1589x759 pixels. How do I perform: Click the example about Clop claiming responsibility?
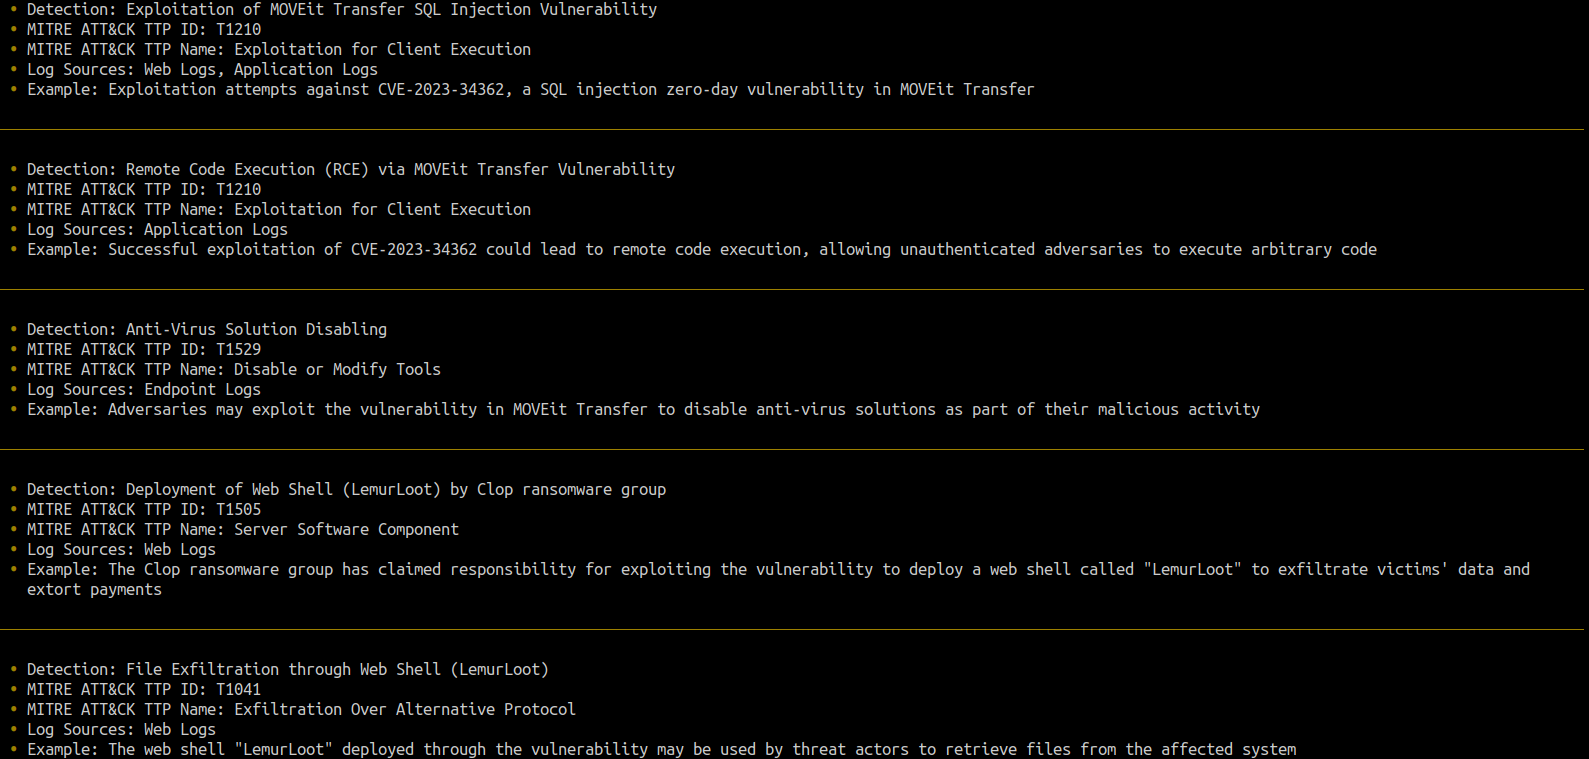tap(778, 570)
